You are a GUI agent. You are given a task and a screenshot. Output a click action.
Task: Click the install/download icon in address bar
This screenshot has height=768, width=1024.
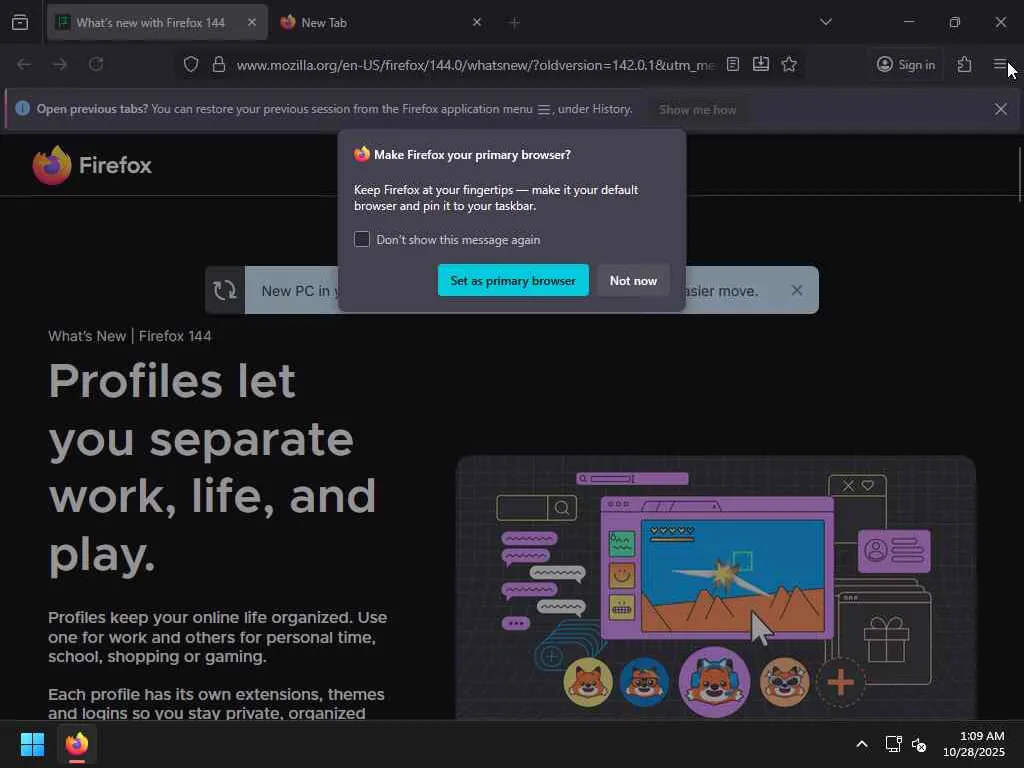tap(761, 64)
